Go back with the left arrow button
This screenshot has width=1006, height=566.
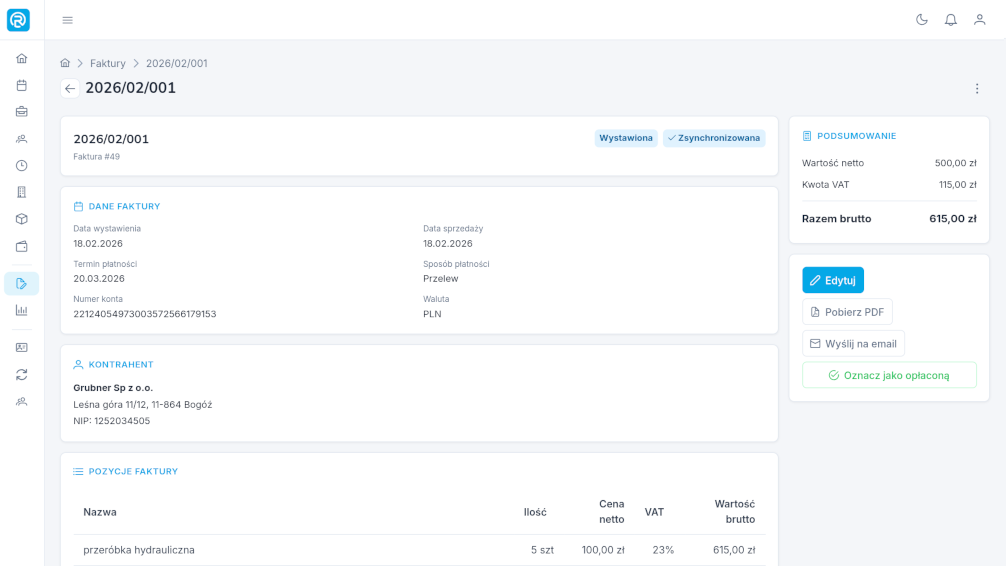(x=70, y=89)
